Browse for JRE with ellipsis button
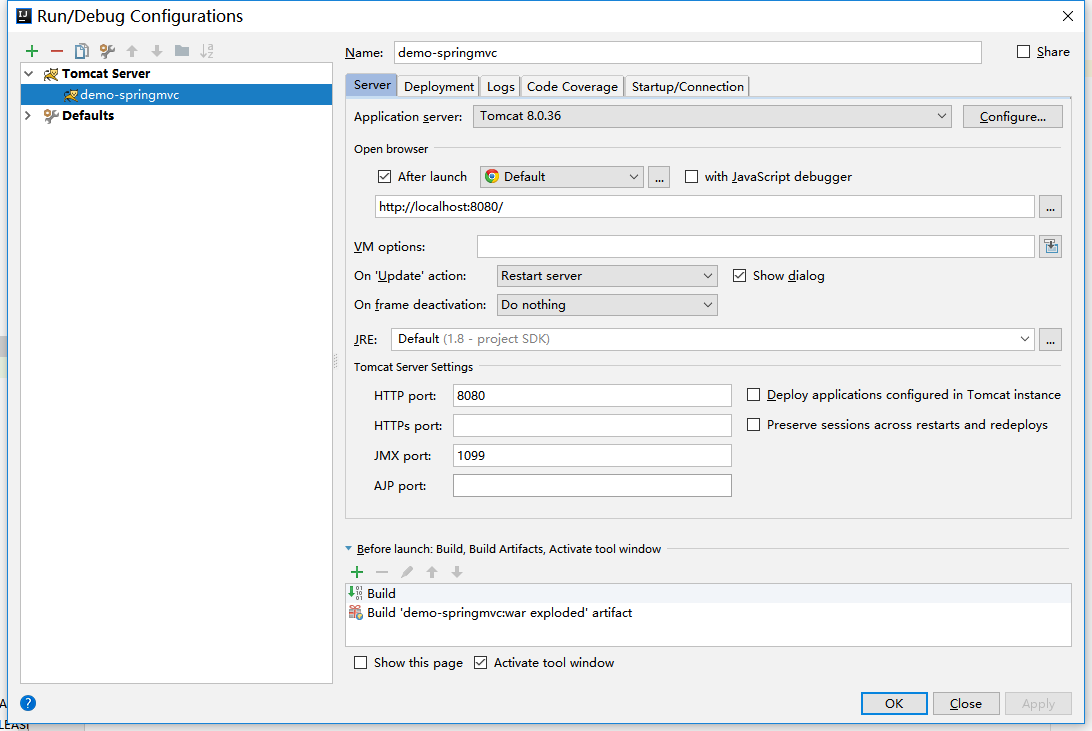This screenshot has height=731, width=1092. pos(1050,339)
